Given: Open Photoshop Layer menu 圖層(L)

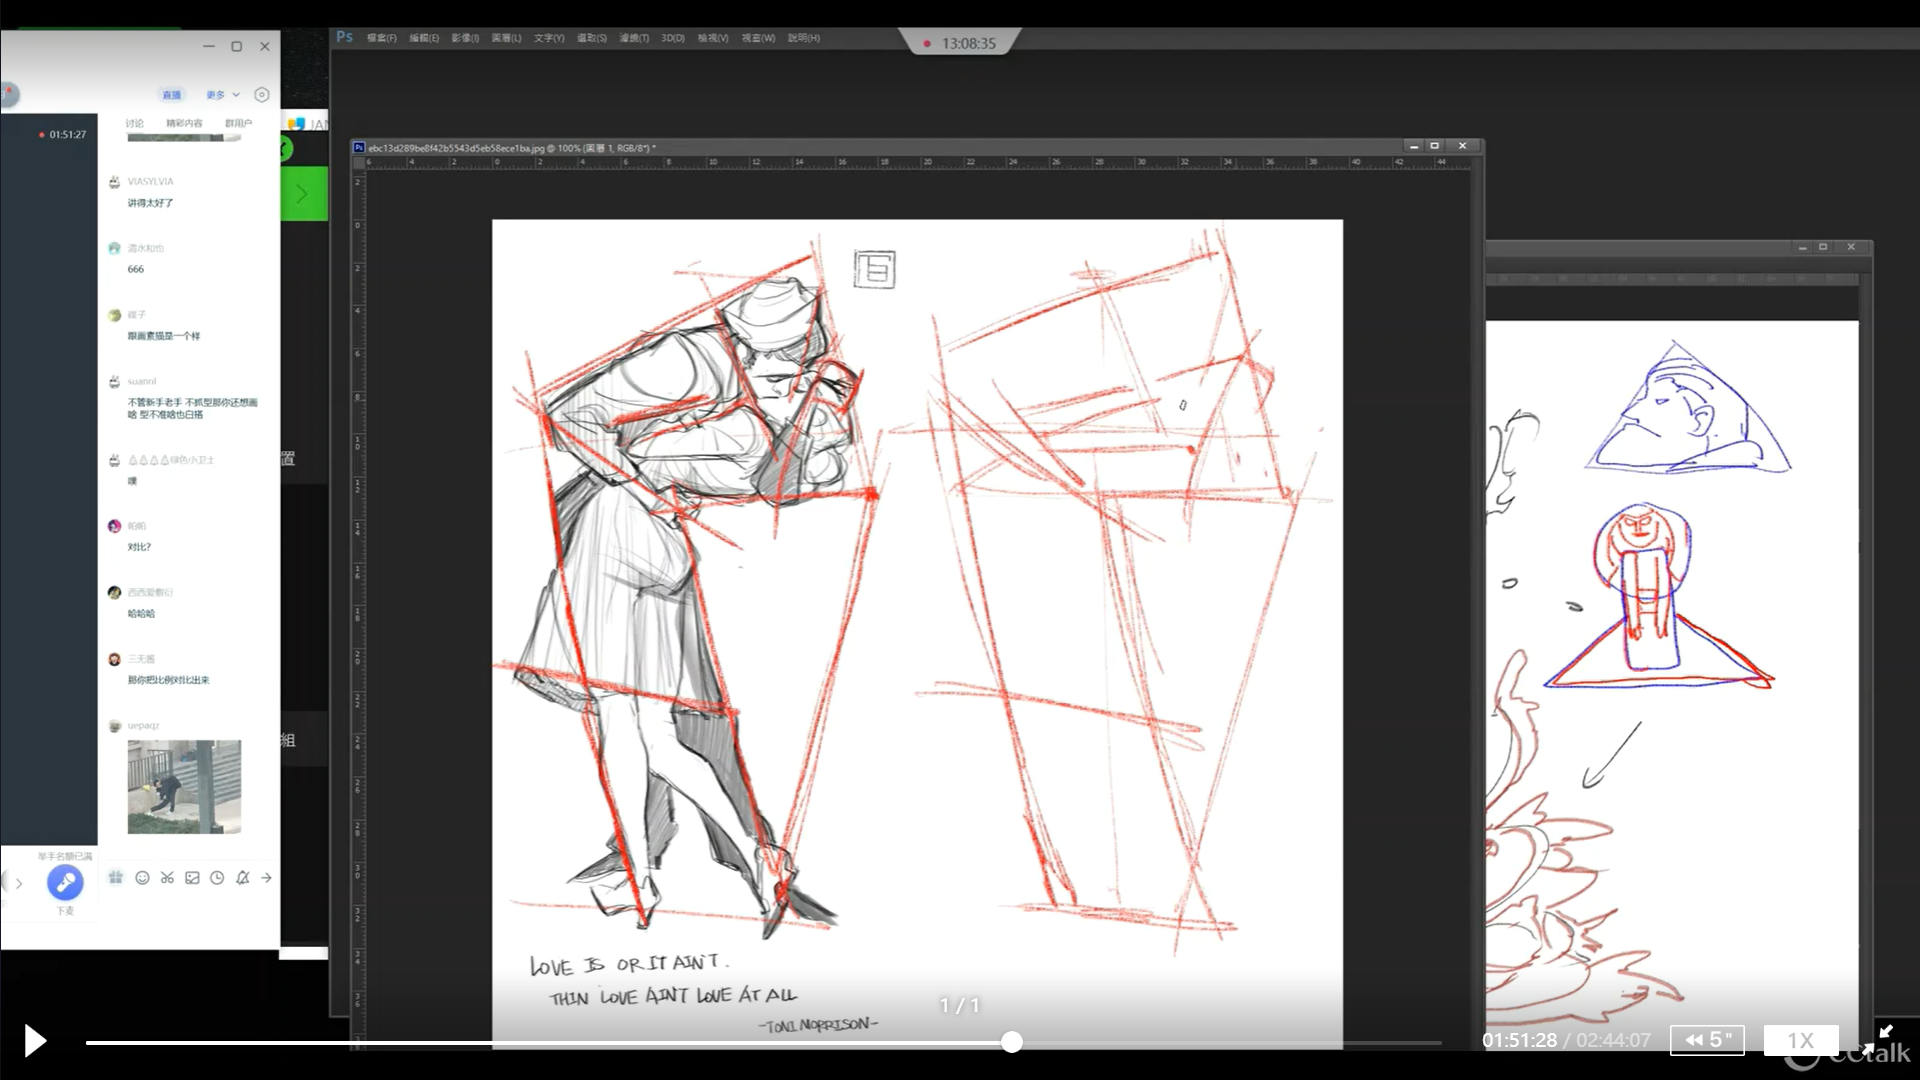Looking at the screenshot, I should pos(506,38).
